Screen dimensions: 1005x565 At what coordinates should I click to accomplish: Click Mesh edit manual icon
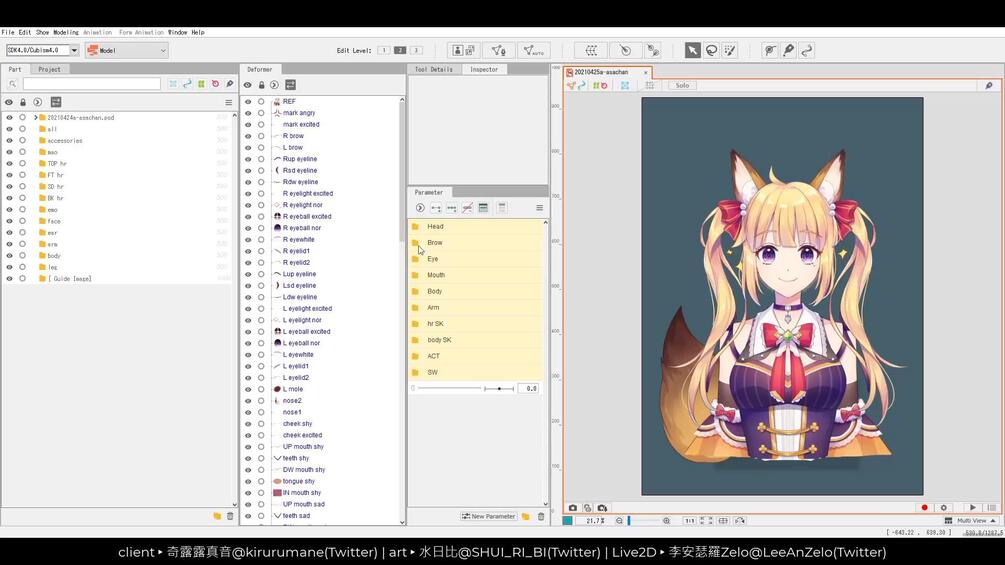pyautogui.click(x=499, y=50)
